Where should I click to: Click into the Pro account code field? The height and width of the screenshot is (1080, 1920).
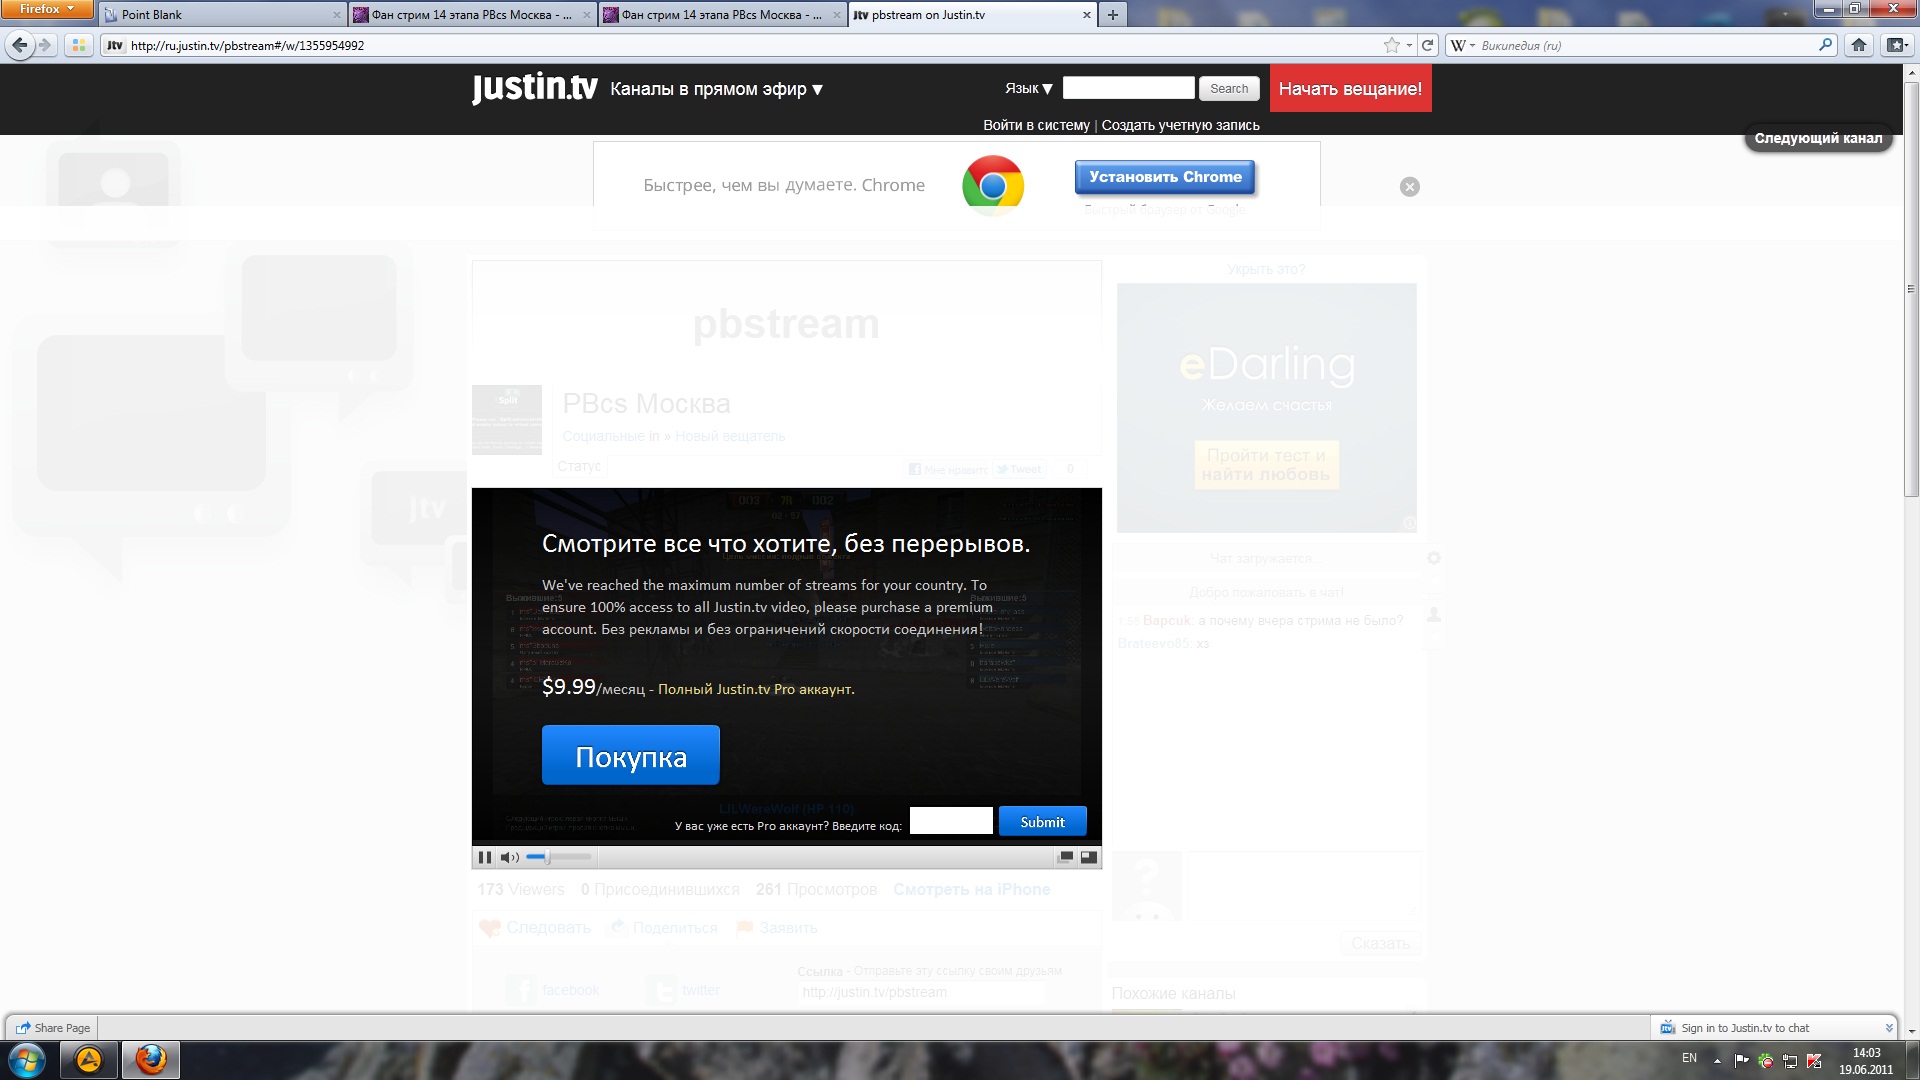point(951,821)
